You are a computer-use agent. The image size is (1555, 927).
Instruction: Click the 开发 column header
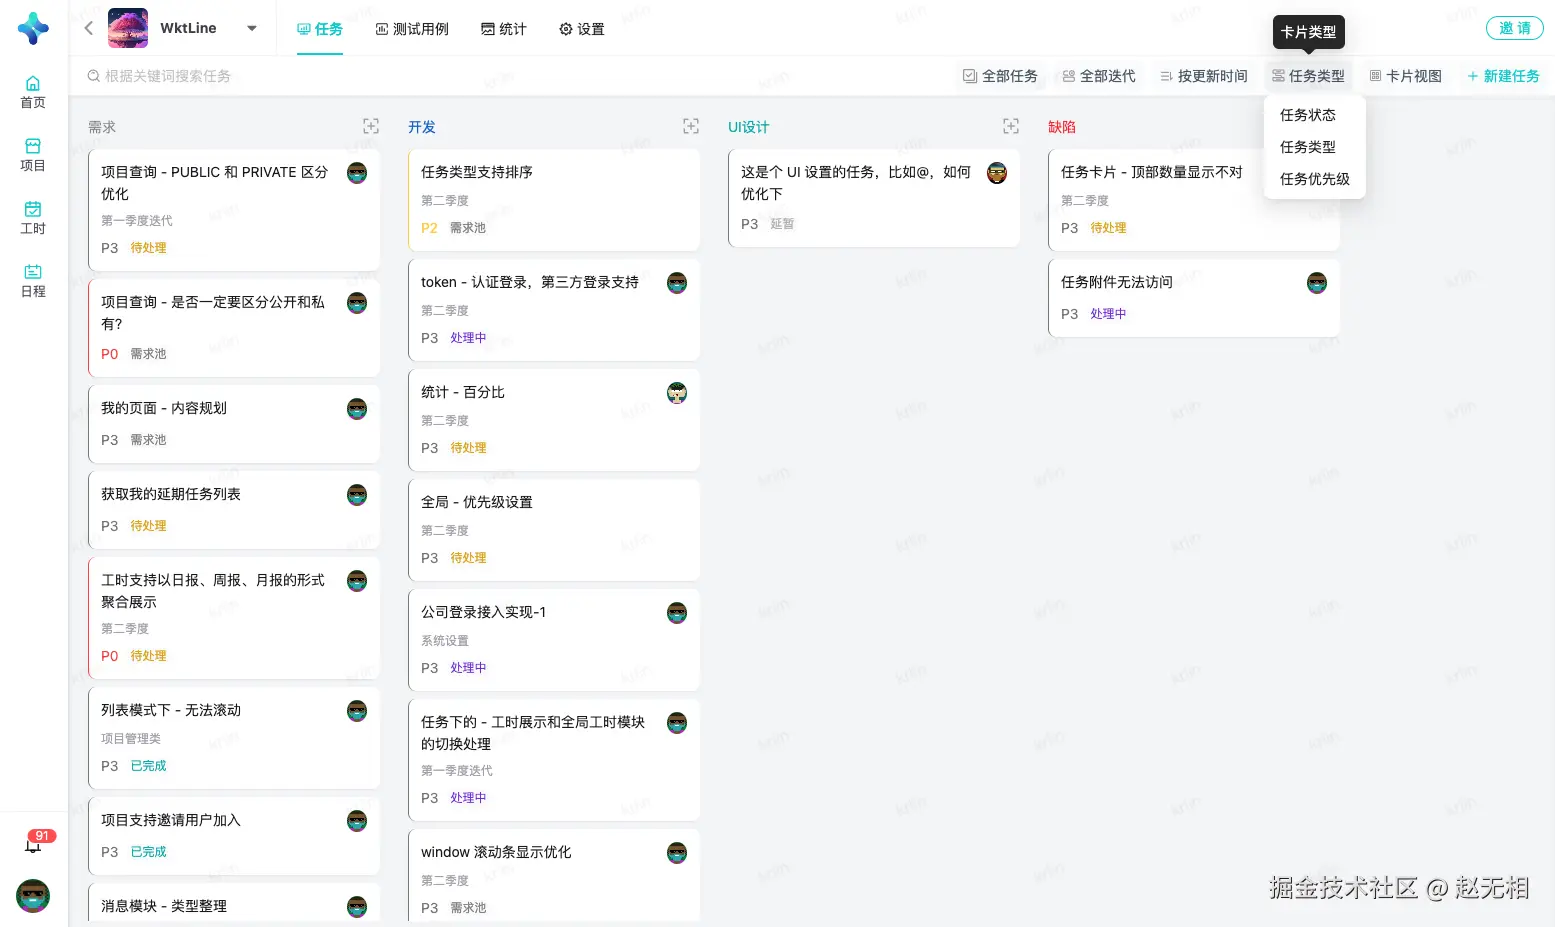pos(422,127)
